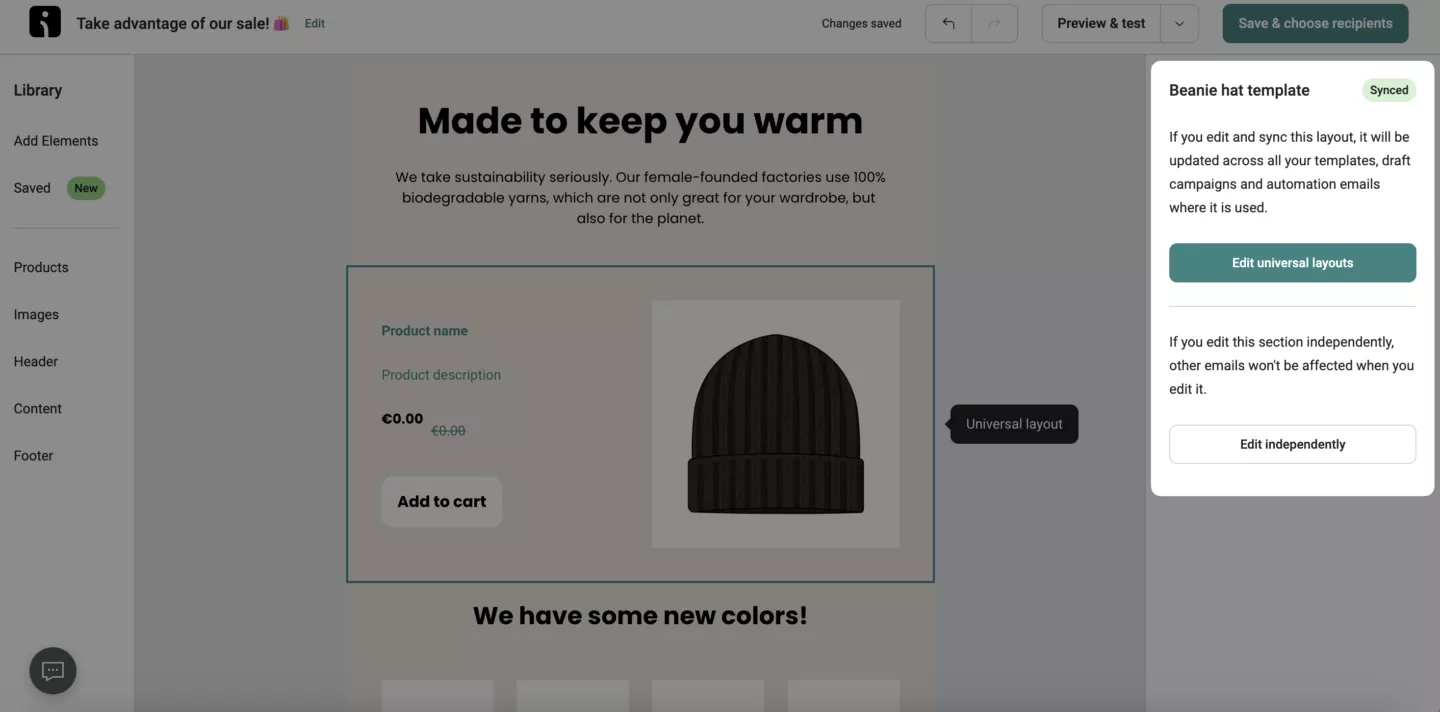Screen dimensions: 1440x712
Task: Select Content in the sidebar
Action: pos(38,409)
